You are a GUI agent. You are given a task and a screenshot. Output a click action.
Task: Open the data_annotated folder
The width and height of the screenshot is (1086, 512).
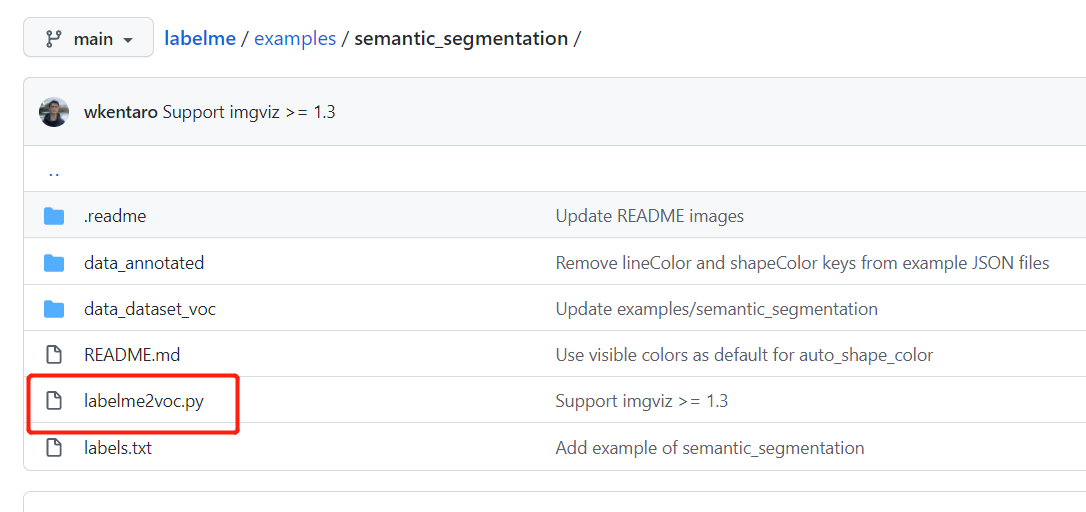144,263
